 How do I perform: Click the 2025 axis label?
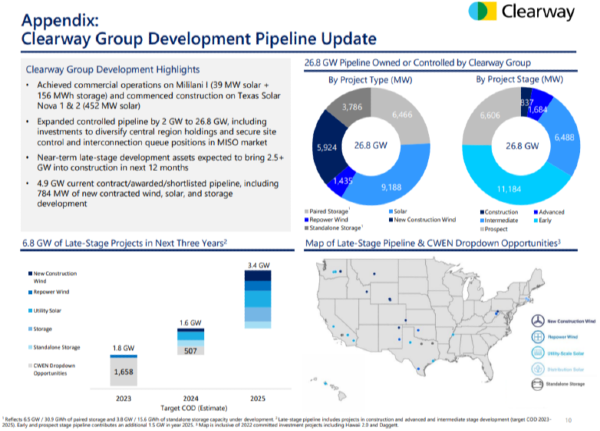tap(258, 398)
